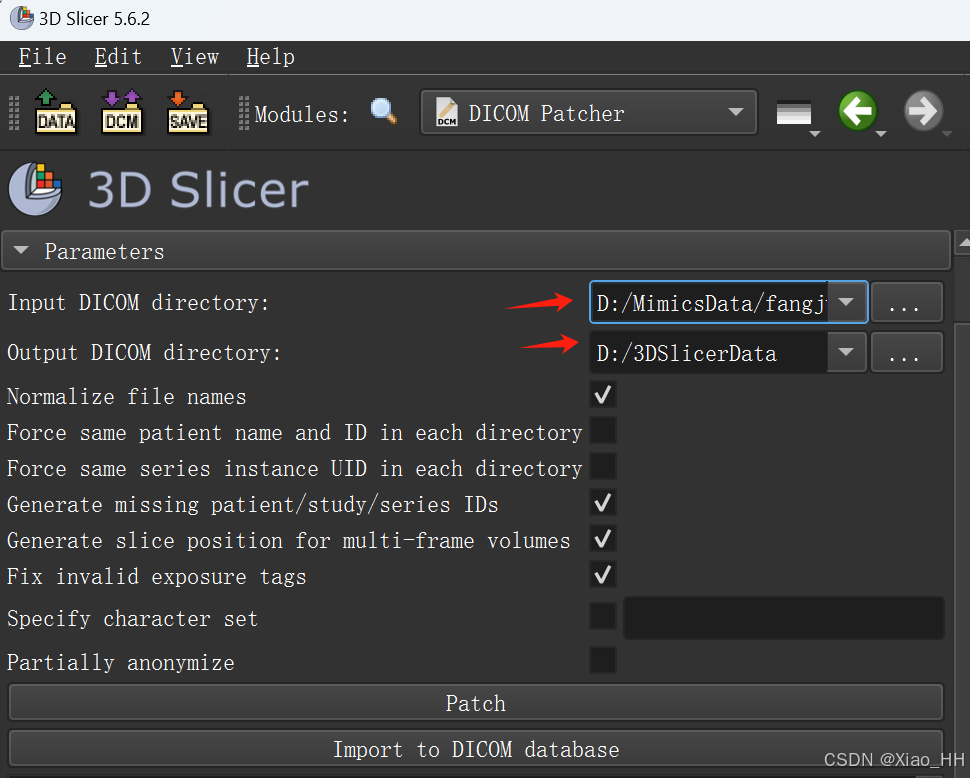Go back with green arrow
970x778 pixels.
[858, 111]
